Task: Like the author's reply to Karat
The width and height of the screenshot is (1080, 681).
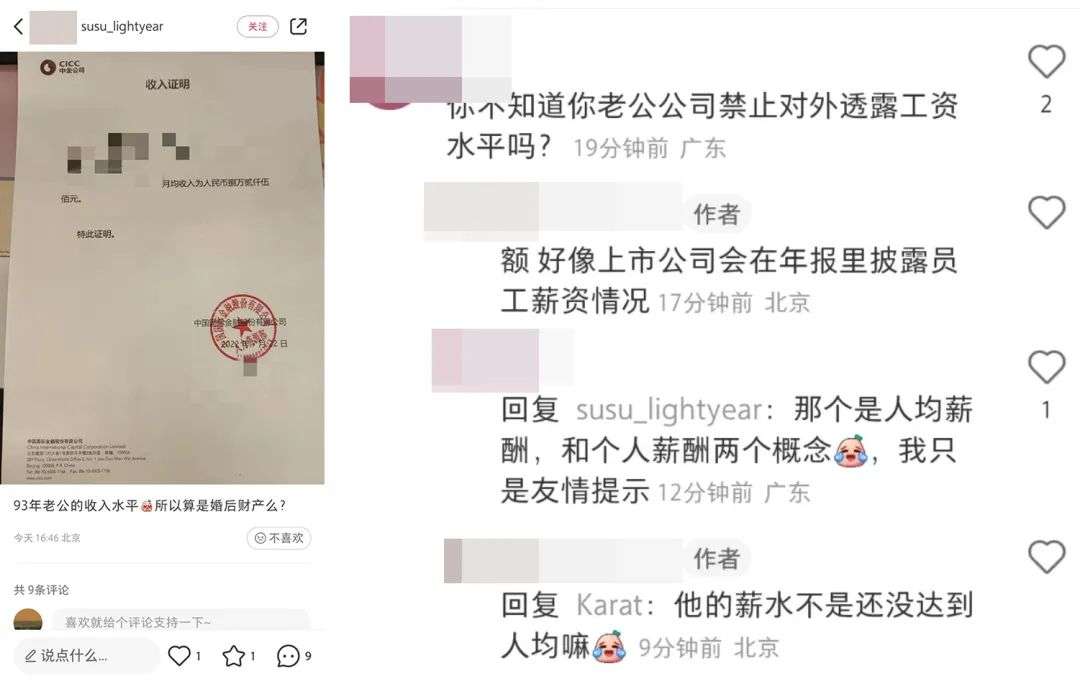Action: pyautogui.click(x=1046, y=556)
